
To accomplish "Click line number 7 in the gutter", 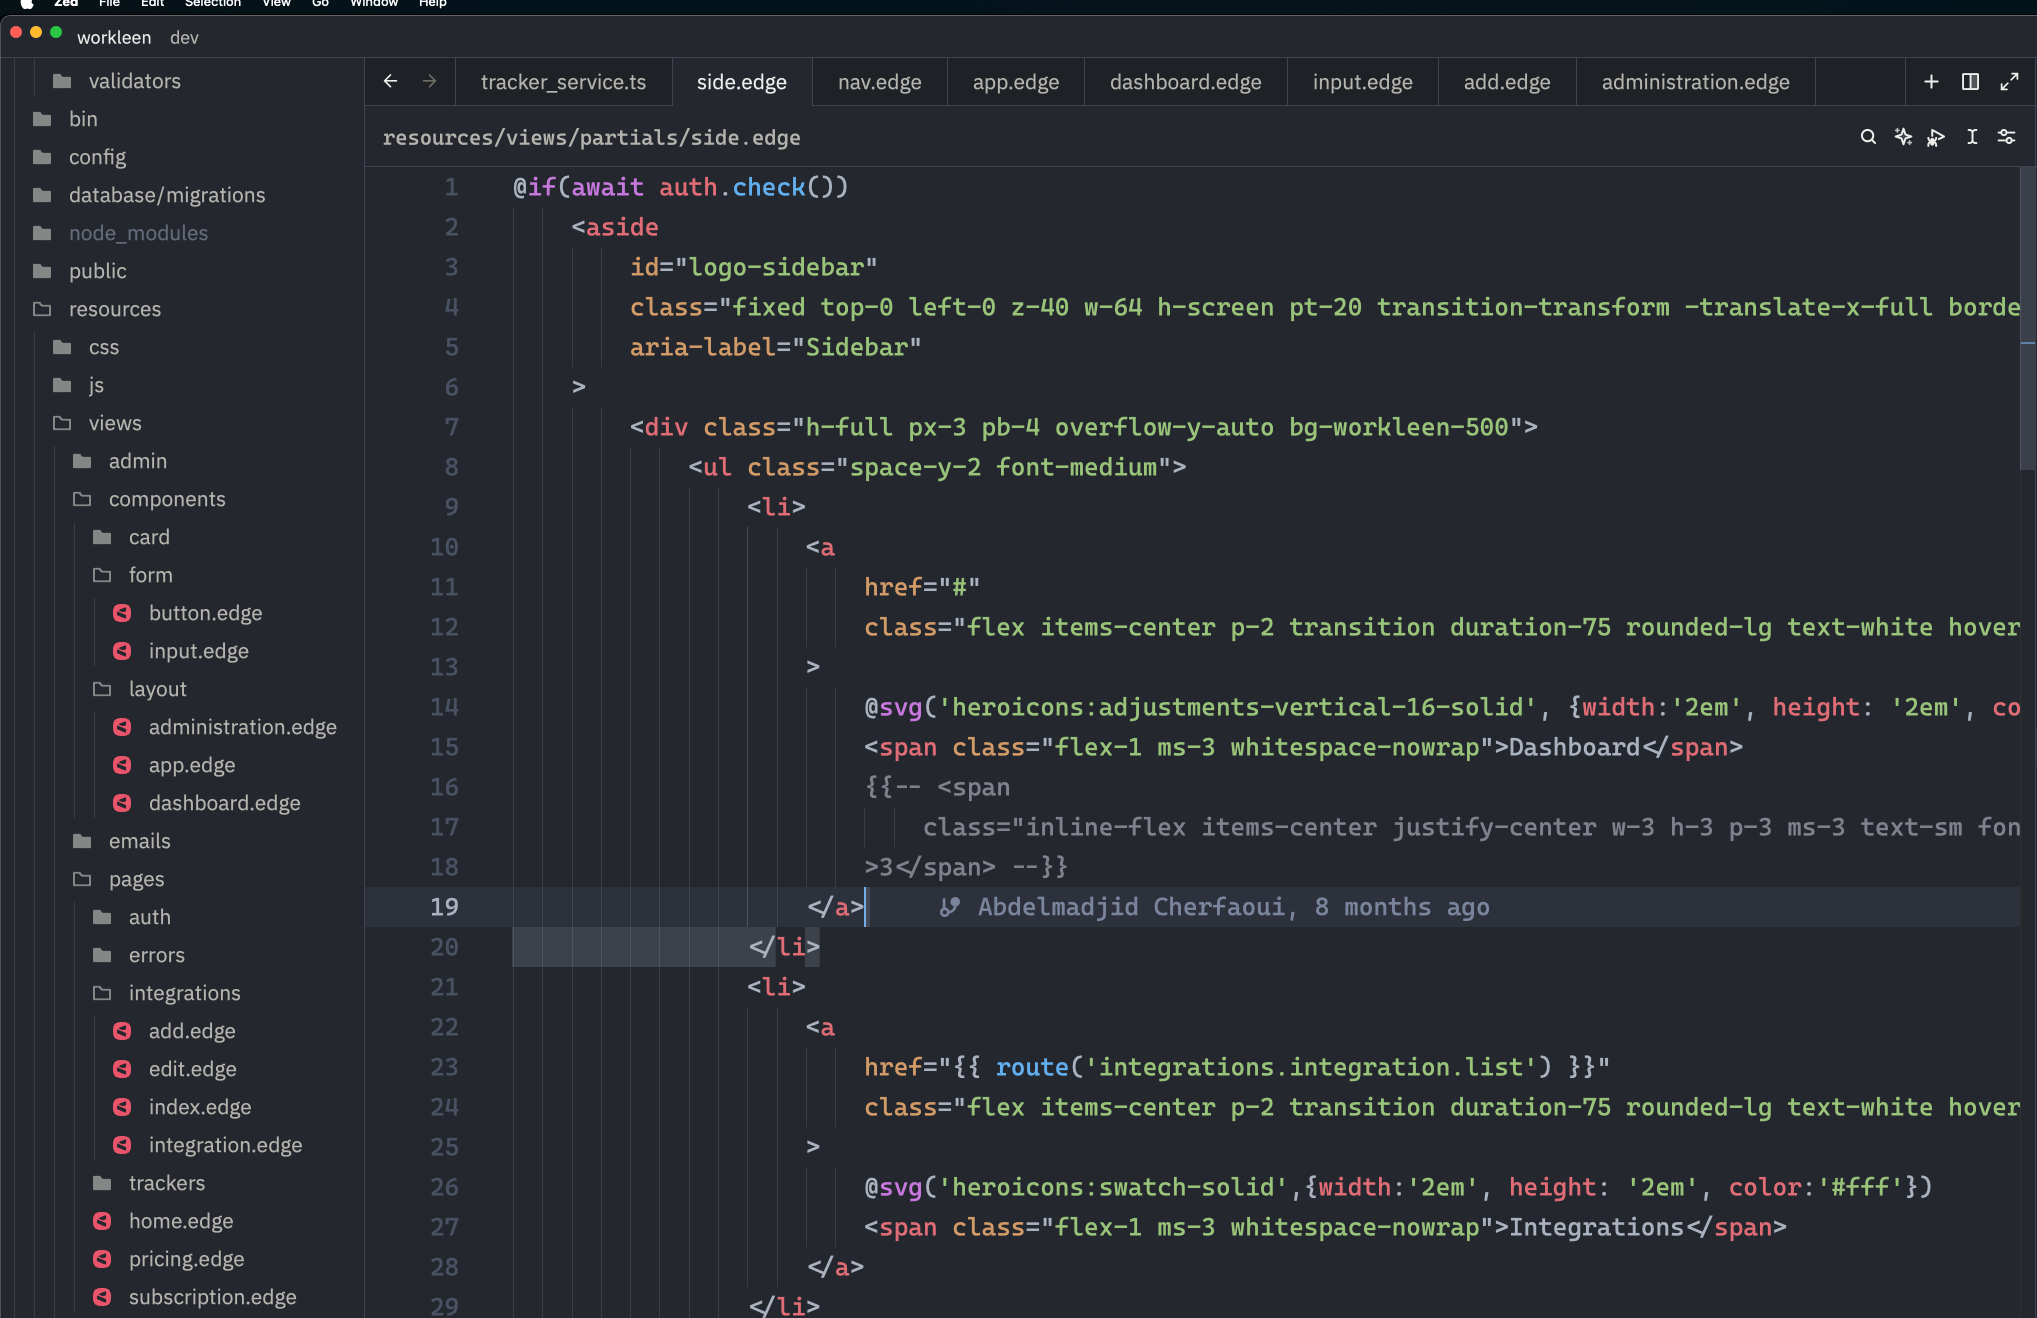I will point(451,427).
